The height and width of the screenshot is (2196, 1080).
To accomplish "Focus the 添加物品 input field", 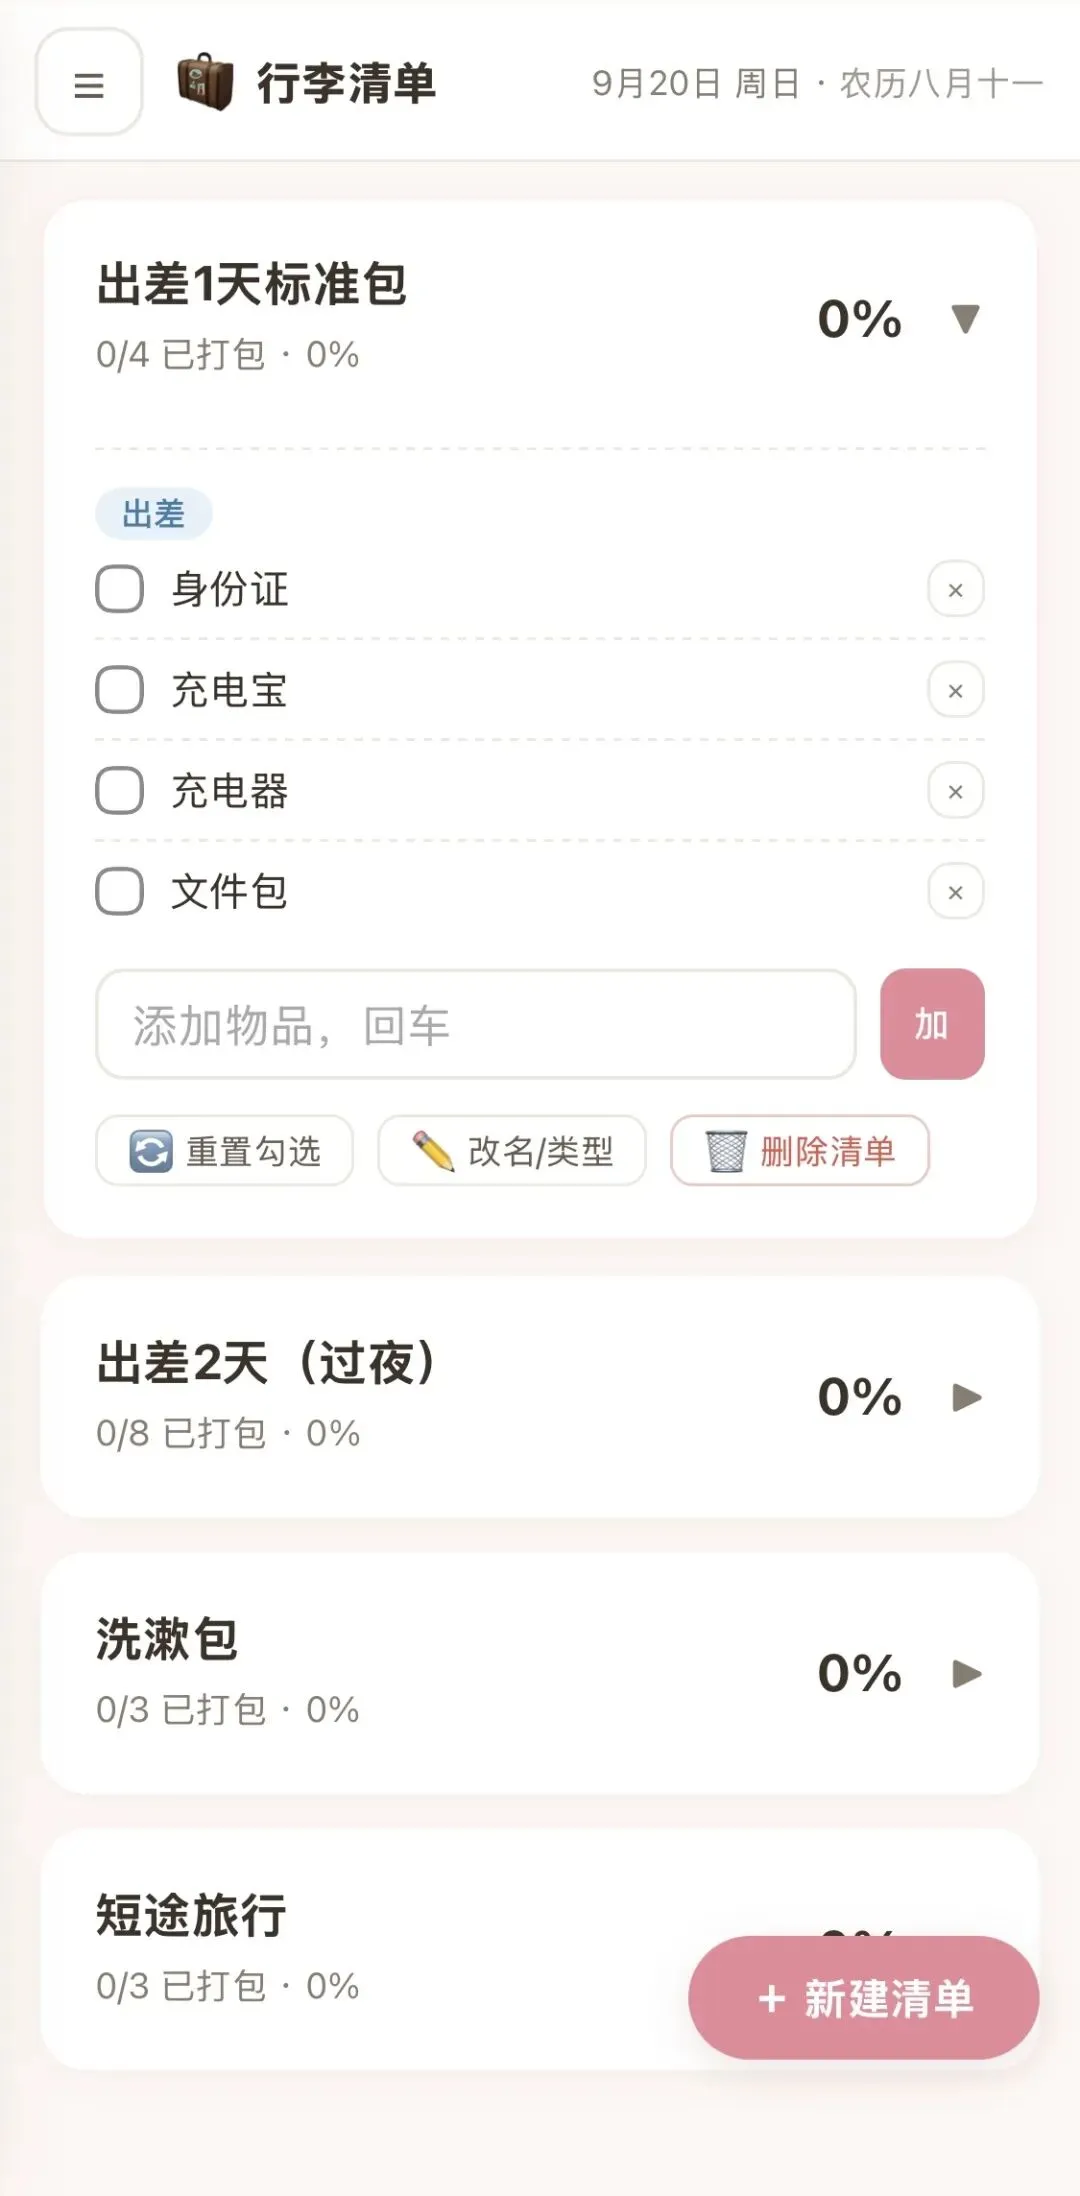I will 476,1024.
